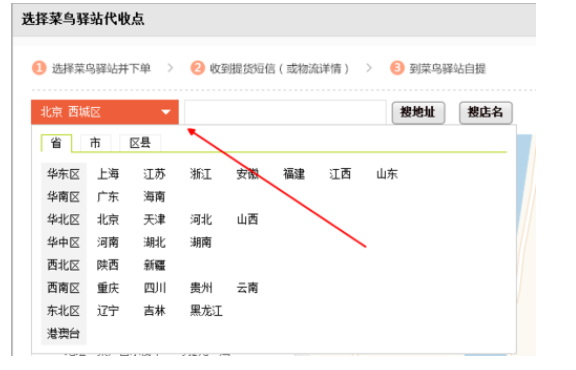Select province 海南
This screenshot has width=576, height=370.
pyautogui.click(x=154, y=197)
